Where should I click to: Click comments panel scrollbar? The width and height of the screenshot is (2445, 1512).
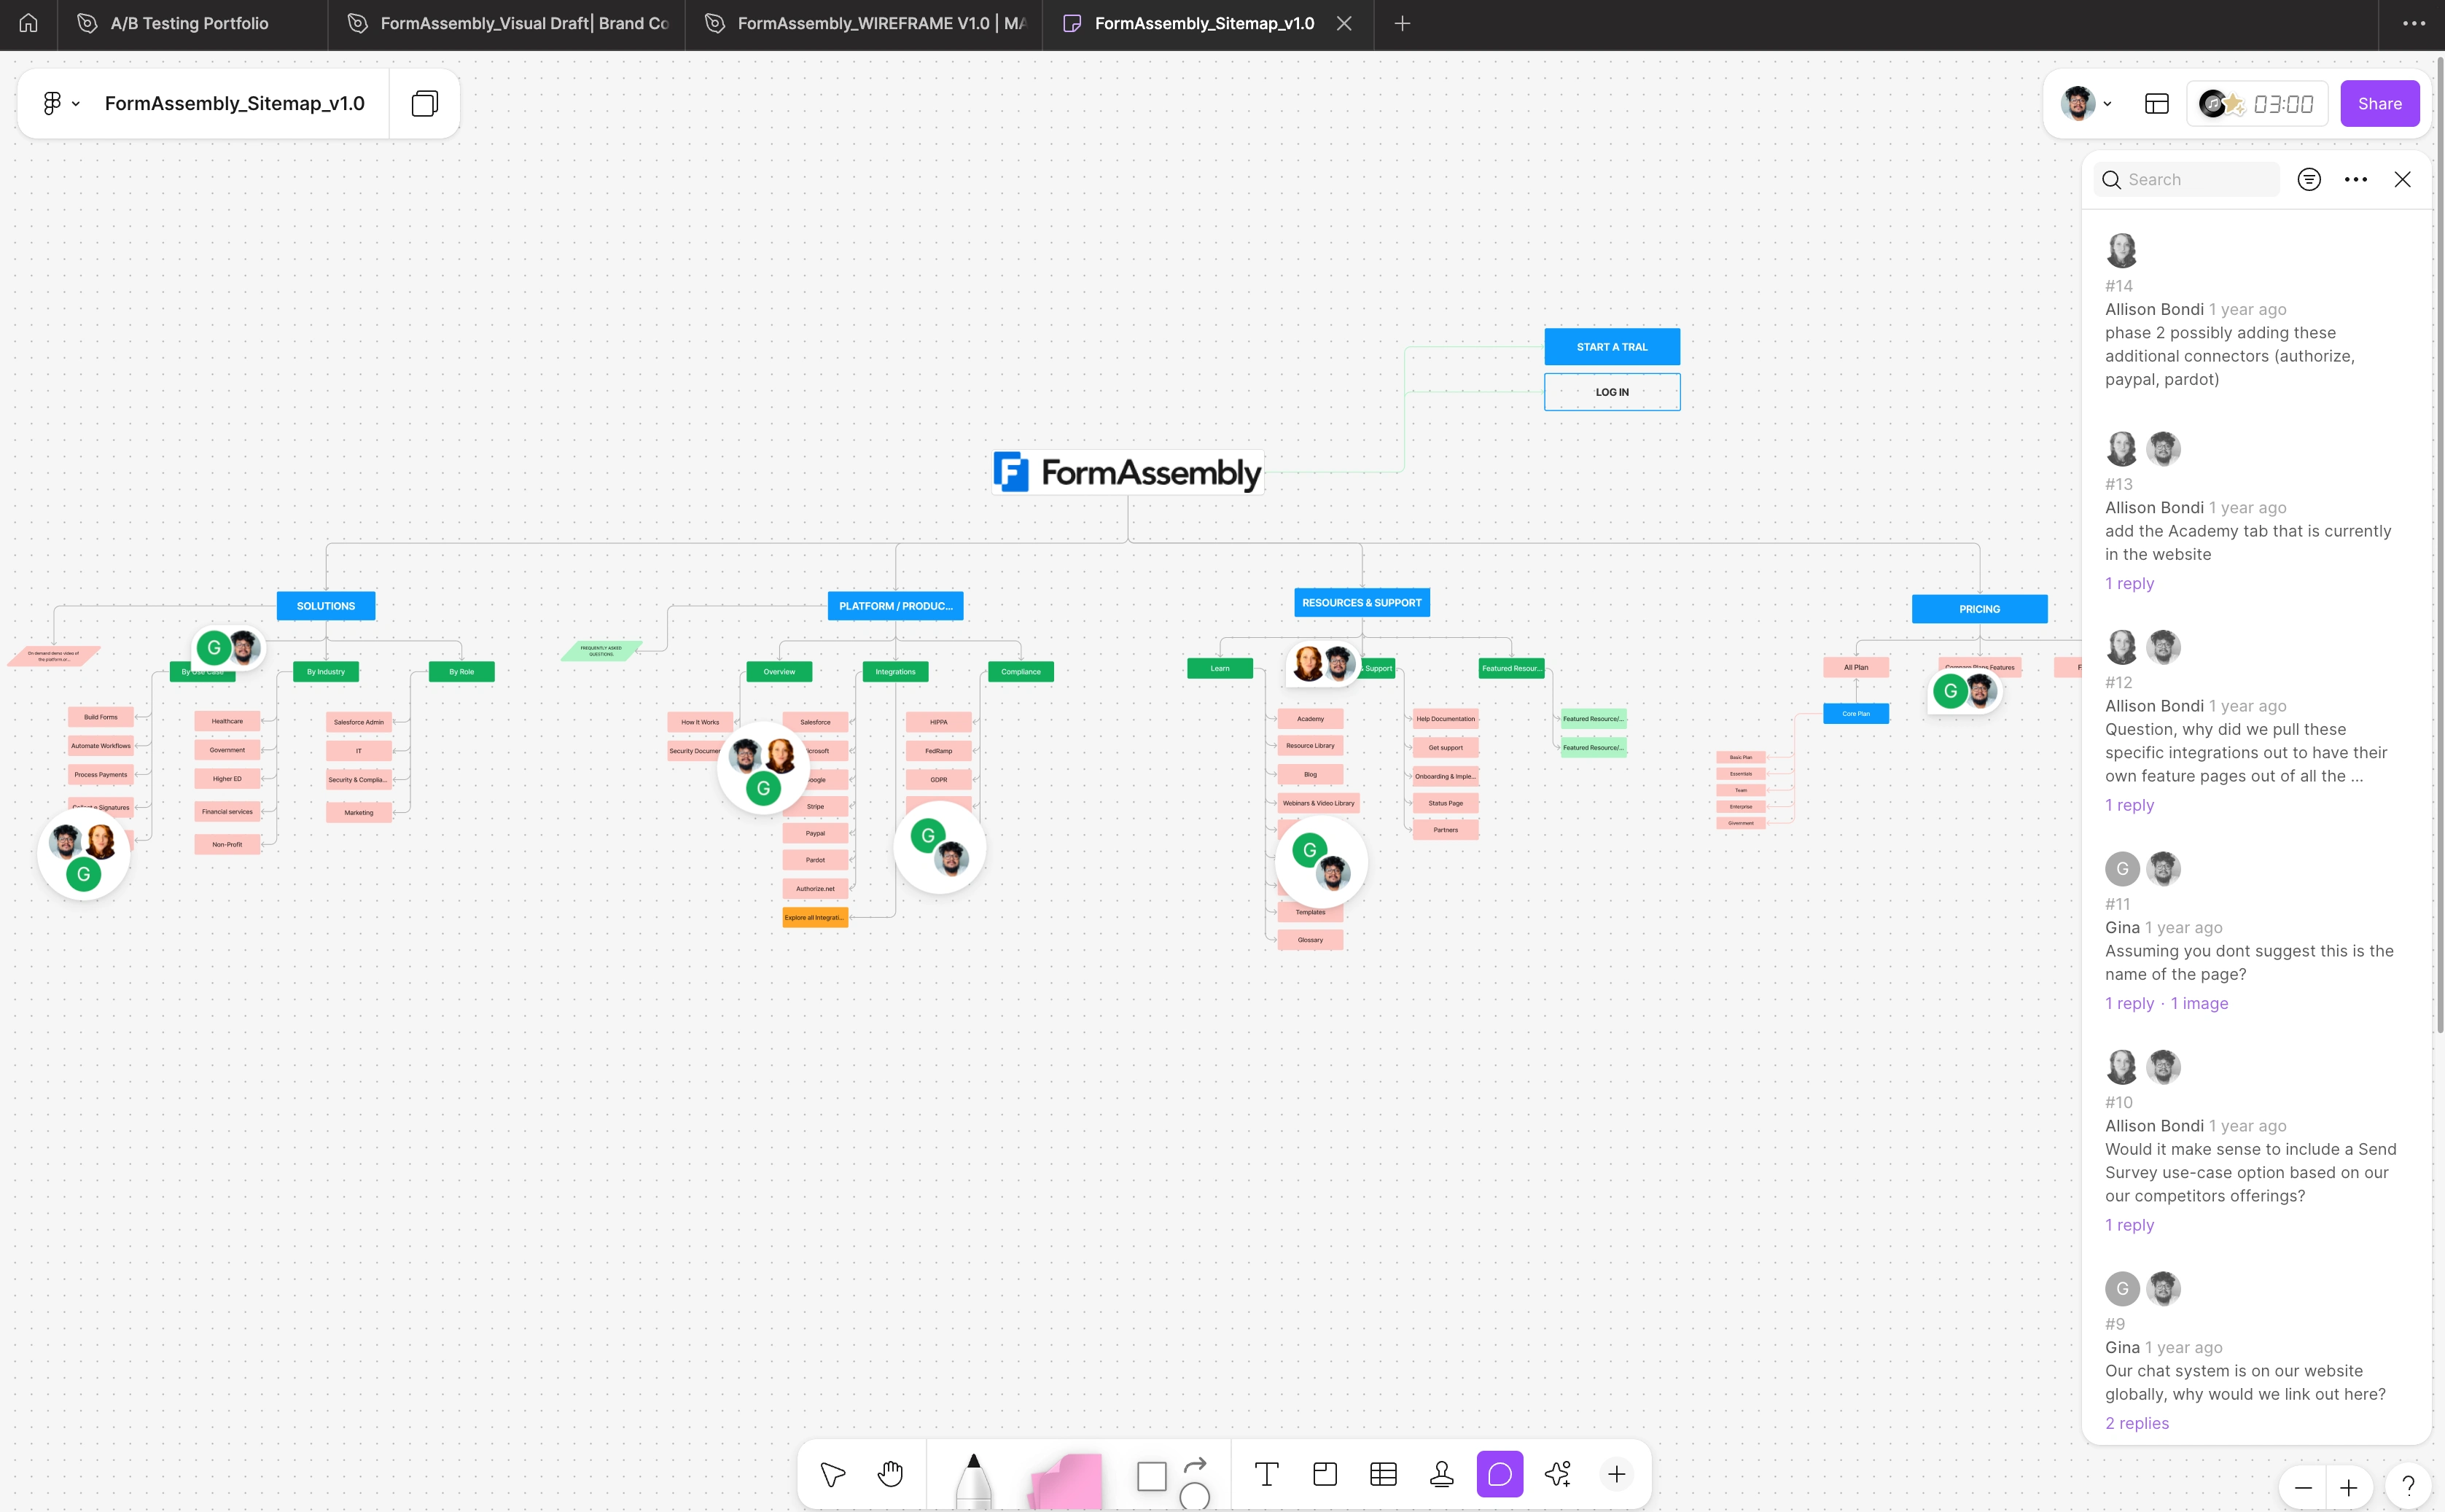(2440, 545)
